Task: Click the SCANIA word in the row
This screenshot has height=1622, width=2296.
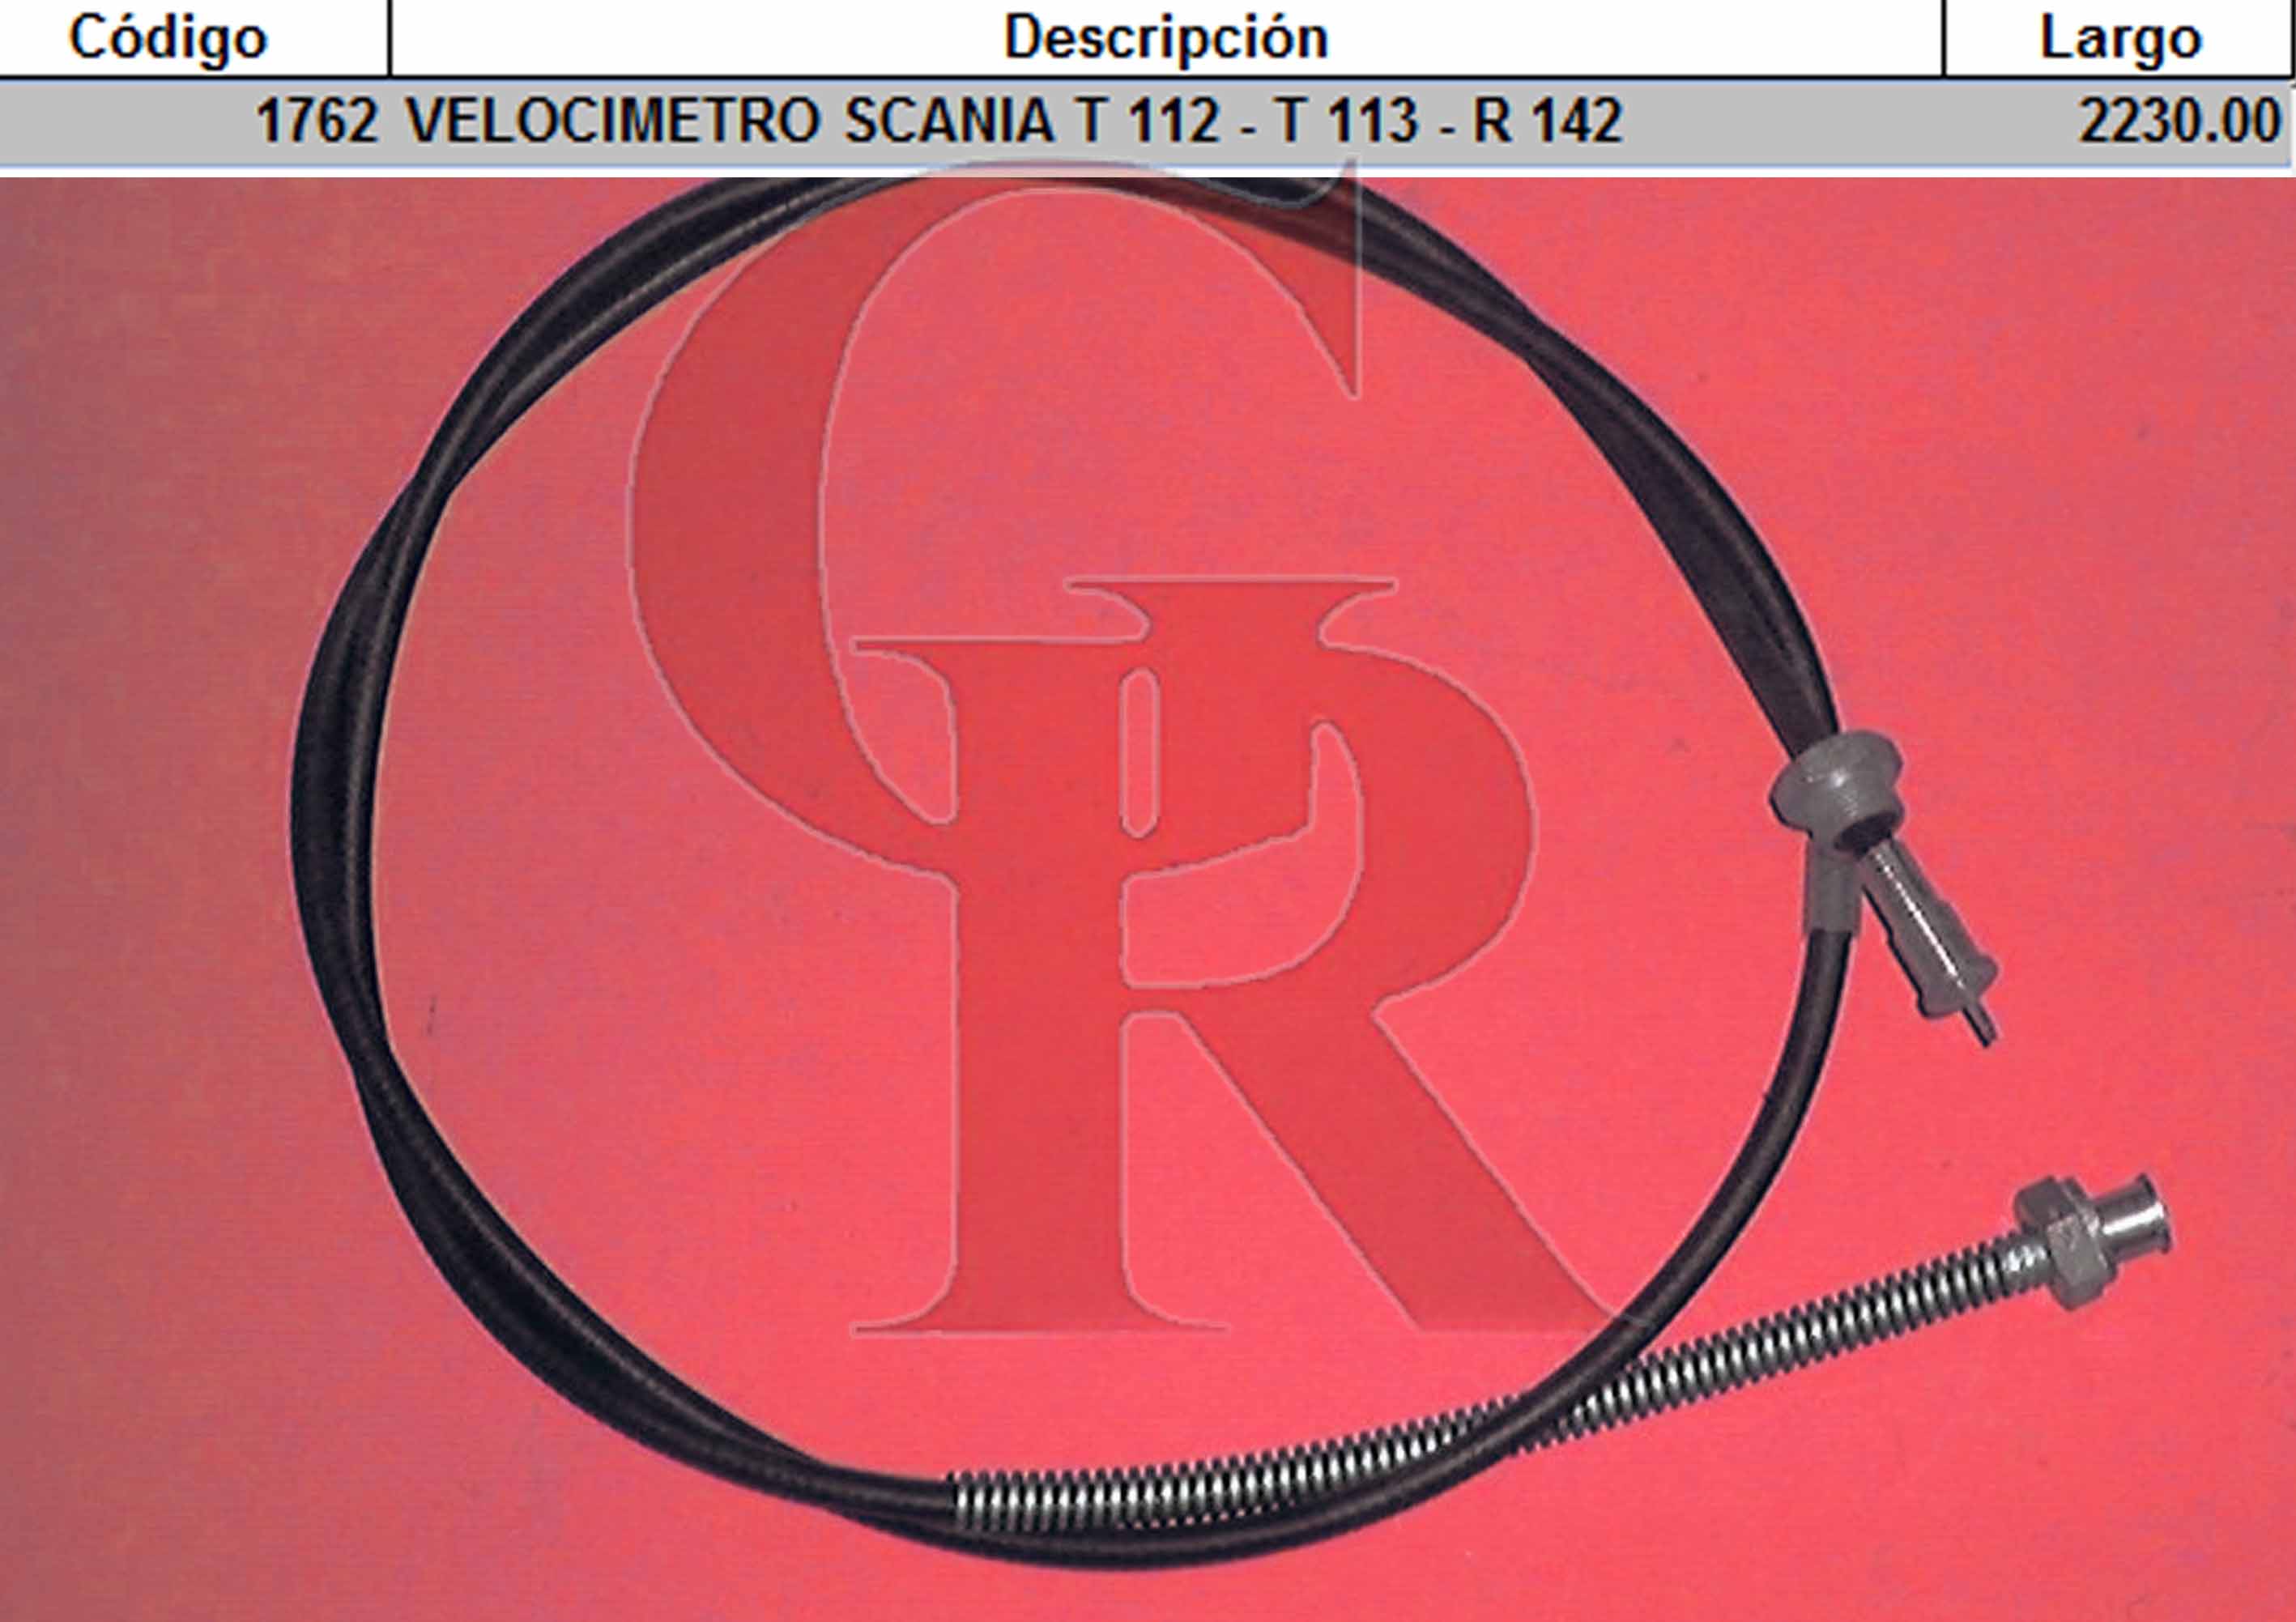Action: (x=948, y=121)
